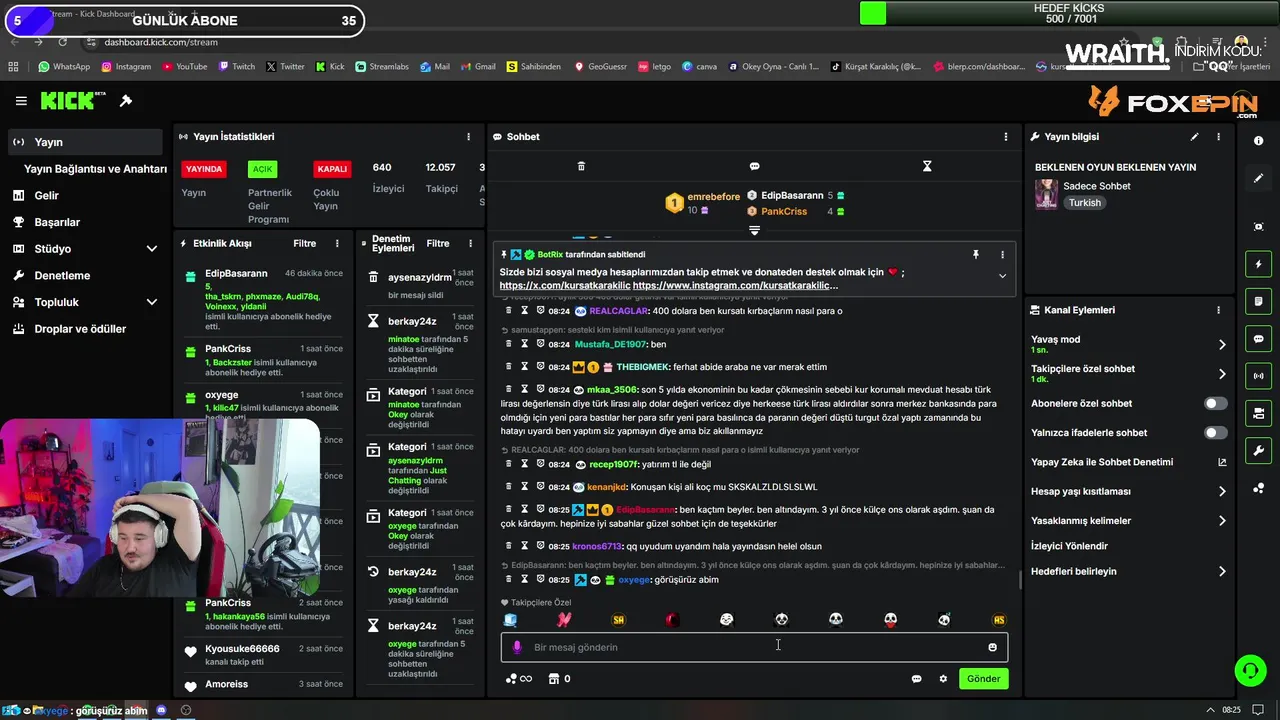Image resolution: width=1280 pixels, height=720 pixels.
Task: Open Yayın Bağlantısı ve Anahtarı
Action: [95, 169]
